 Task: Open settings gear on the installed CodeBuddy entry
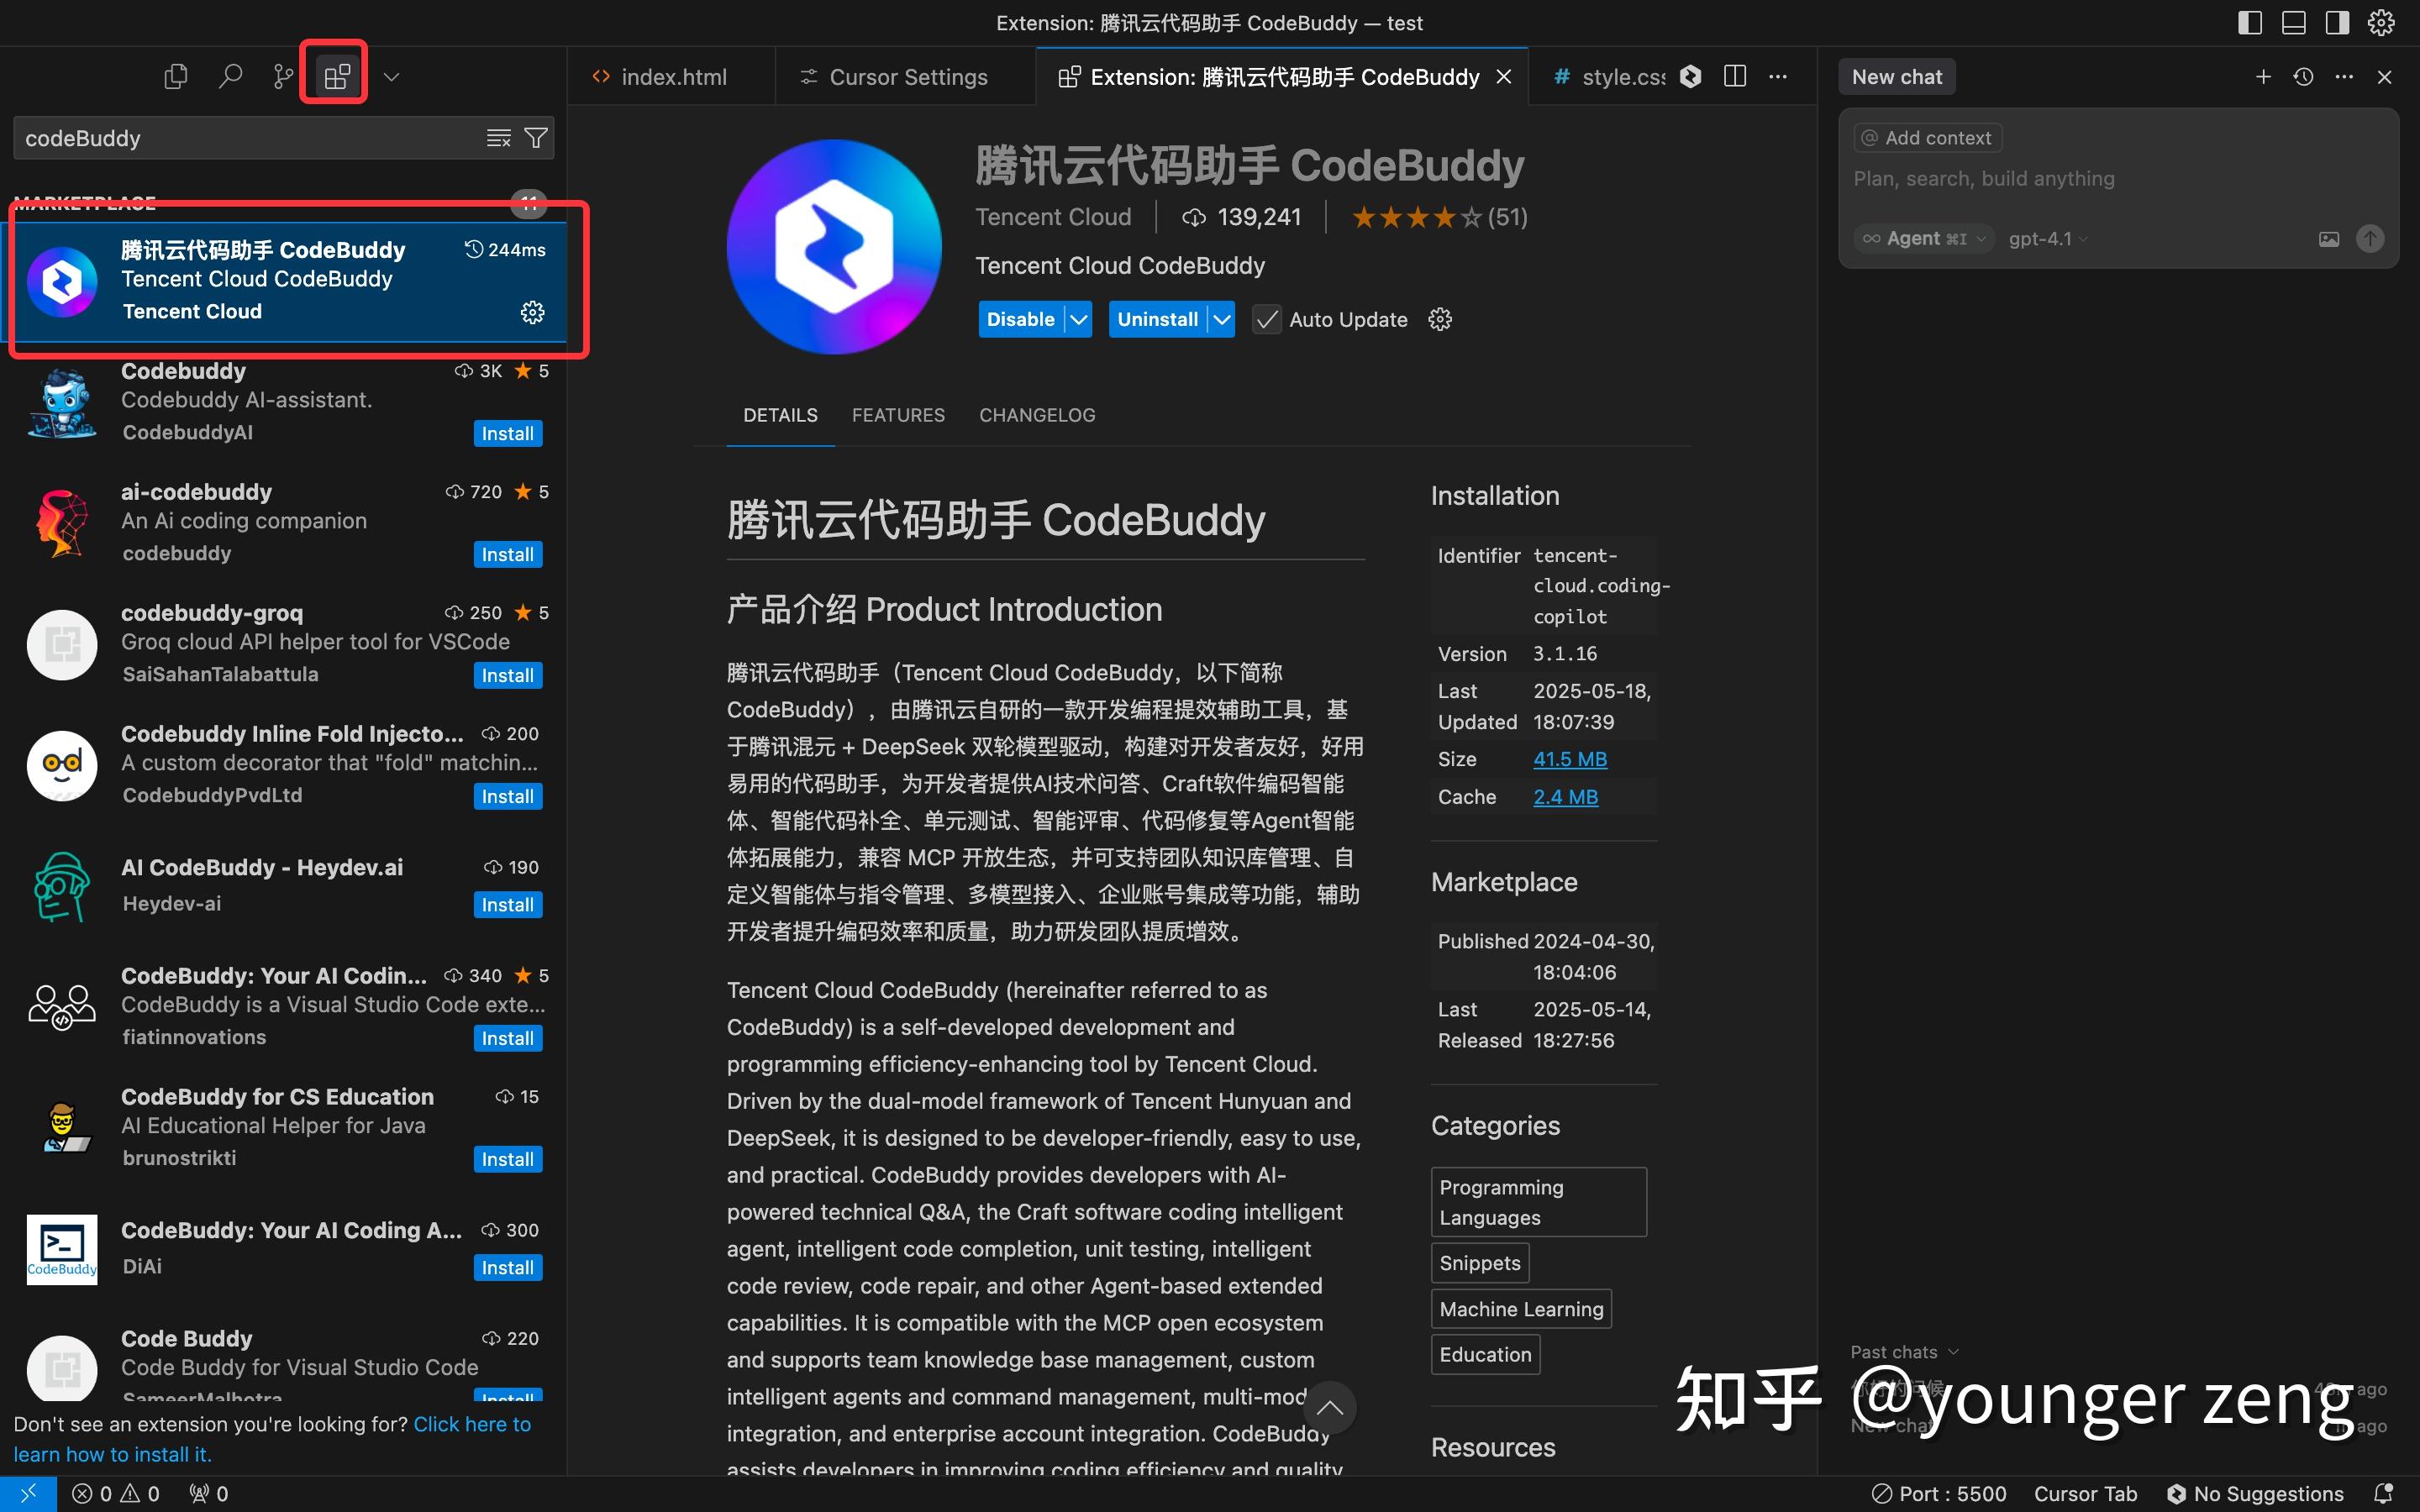(533, 312)
